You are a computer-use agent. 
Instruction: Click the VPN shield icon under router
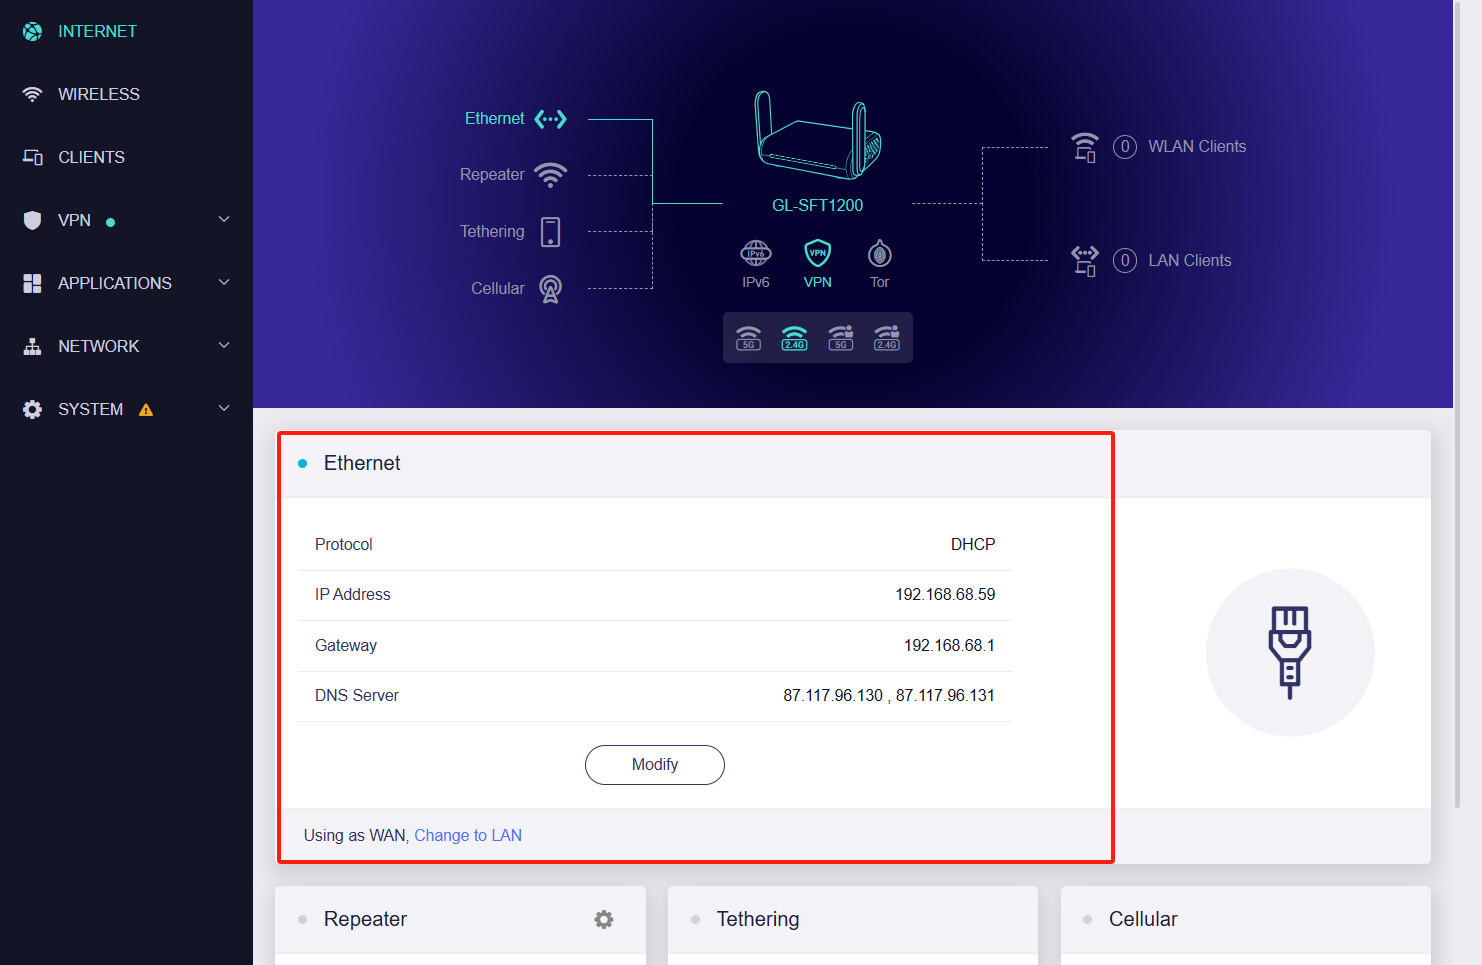click(818, 253)
